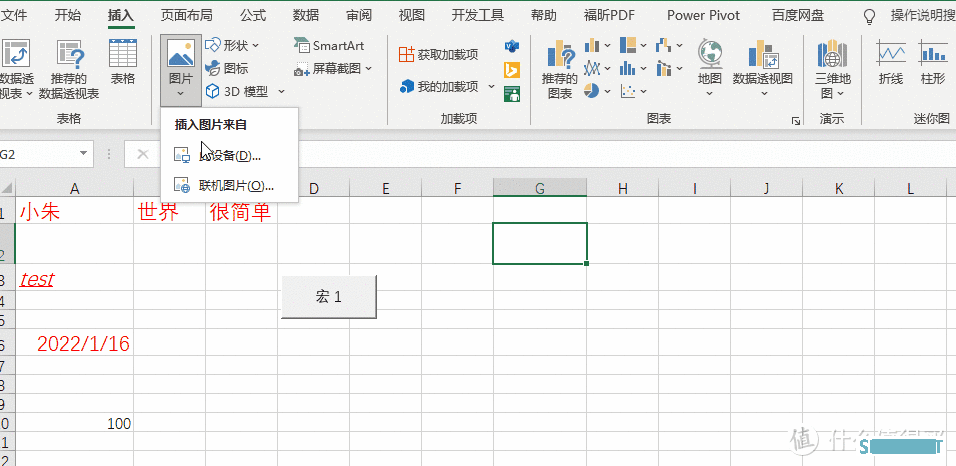This screenshot has width=956, height=466.
Task: Click the 宏 1 macro button
Action: coord(329,297)
